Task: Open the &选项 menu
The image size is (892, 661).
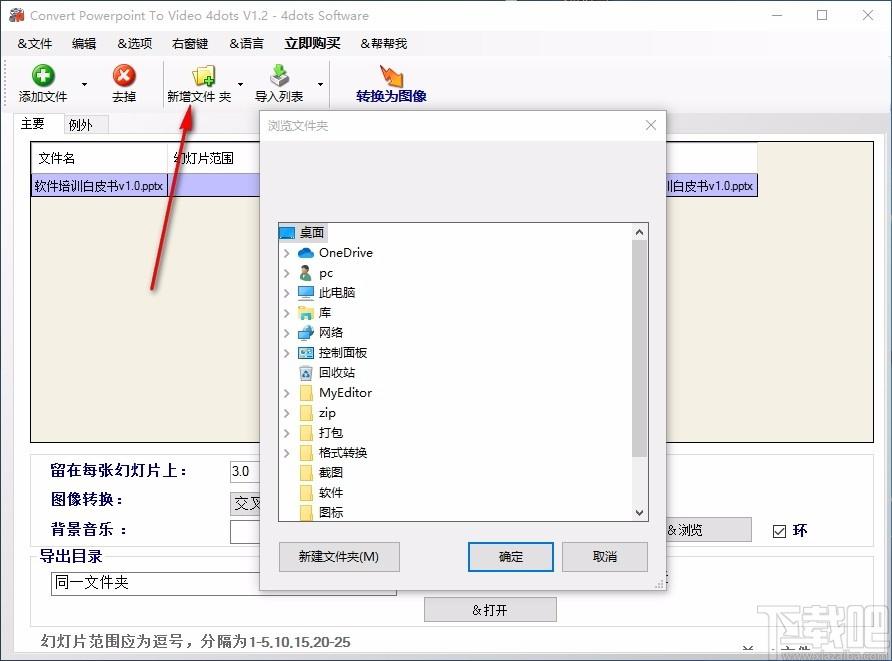Action: [x=135, y=44]
